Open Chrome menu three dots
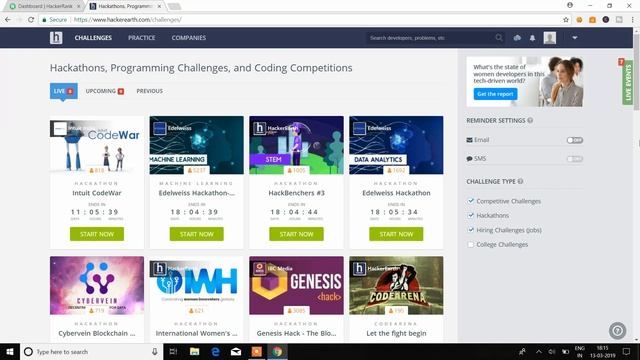 coord(633,20)
